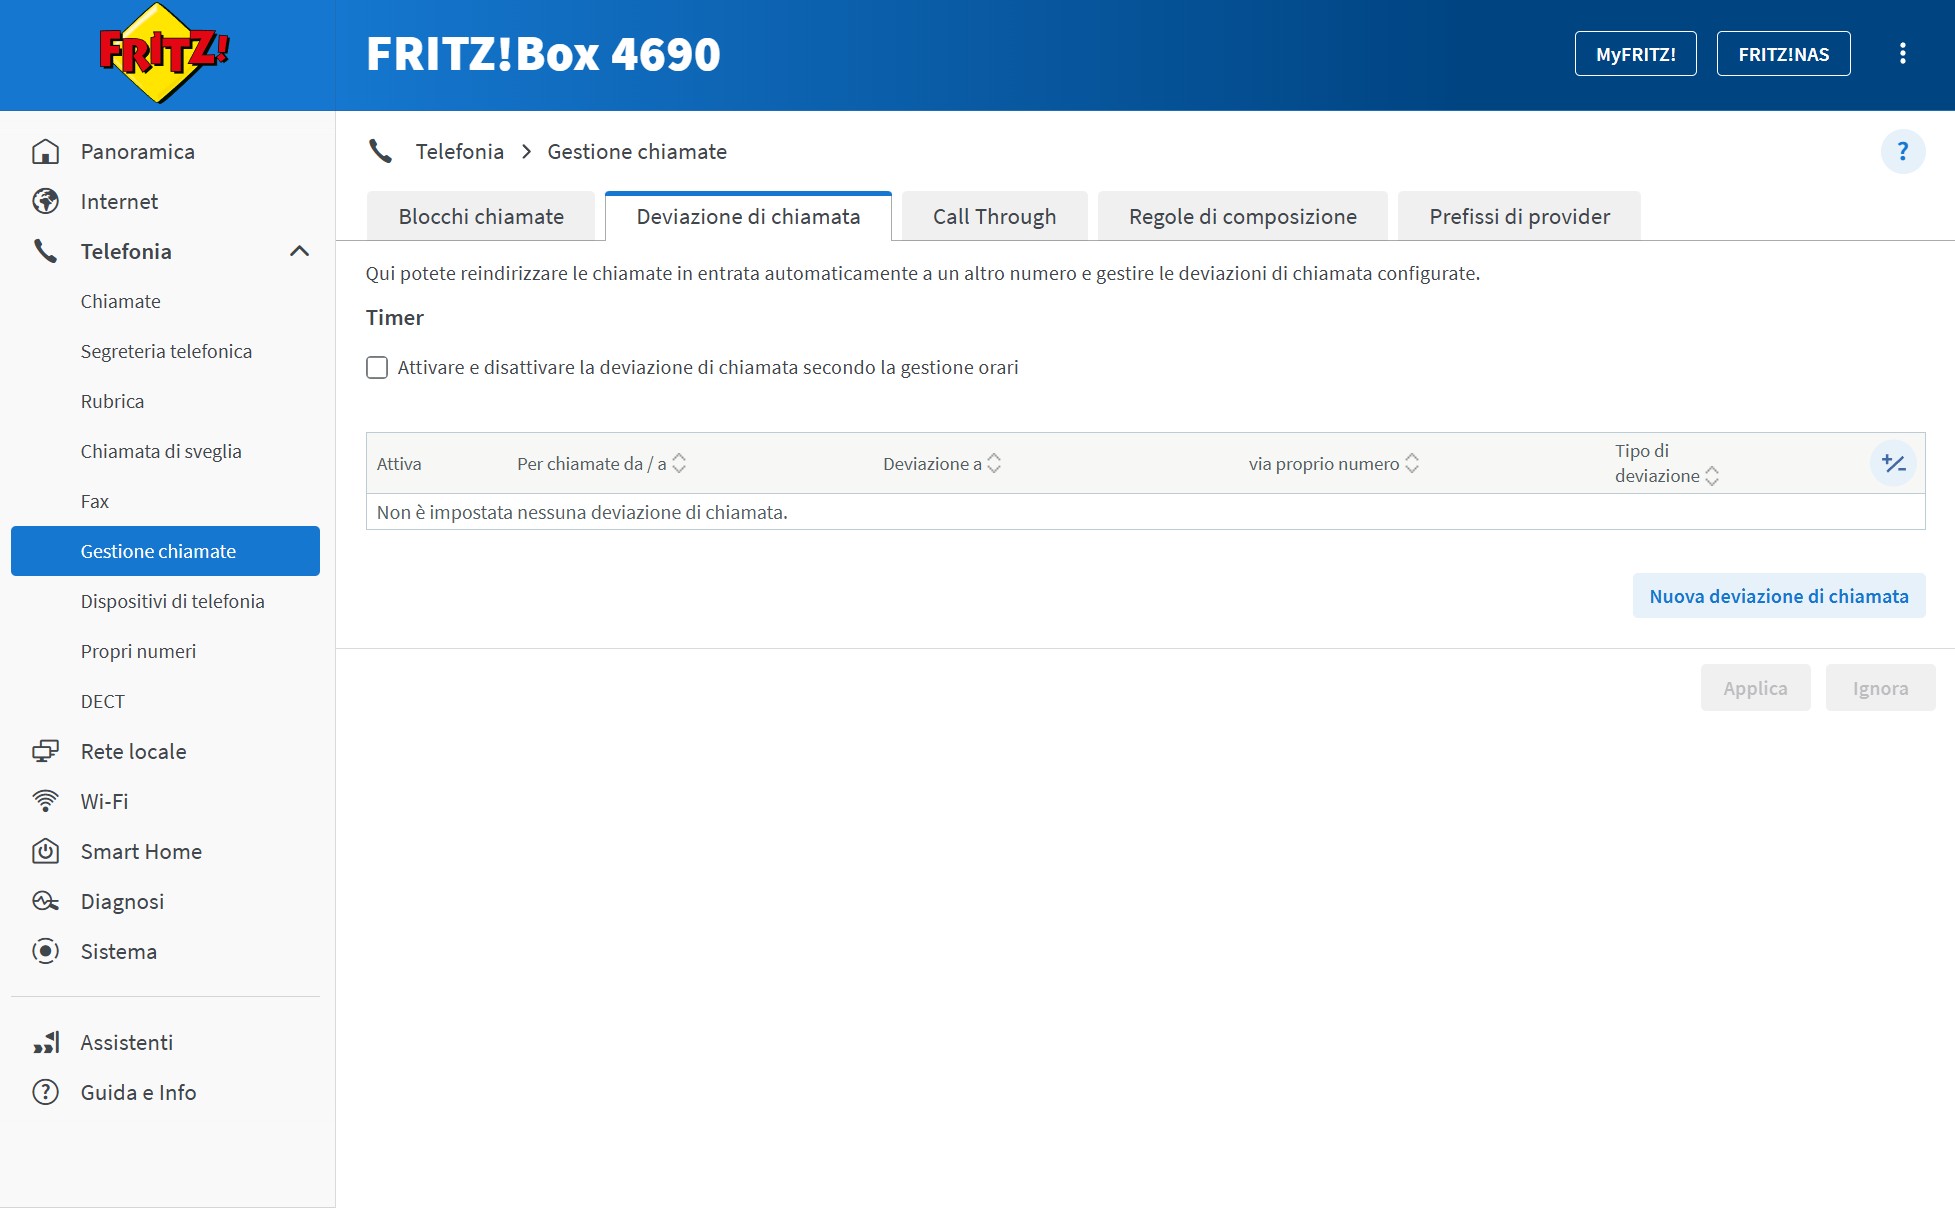Viewport: 1955px width, 1208px height.
Task: Open Wi-Fi menu label
Action: tap(104, 802)
